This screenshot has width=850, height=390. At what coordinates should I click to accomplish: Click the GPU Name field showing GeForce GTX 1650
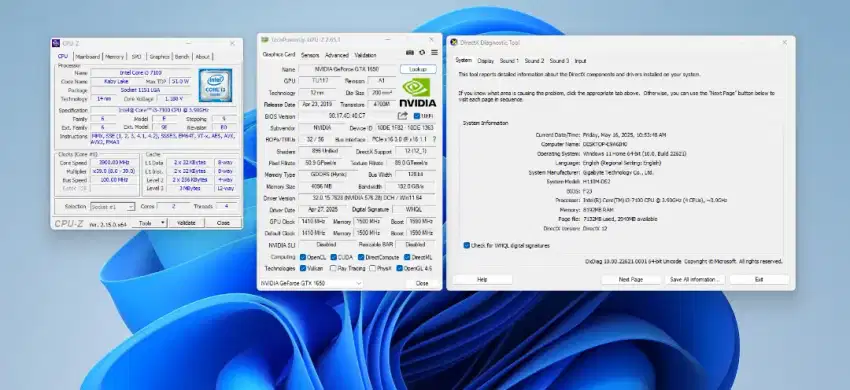point(347,69)
